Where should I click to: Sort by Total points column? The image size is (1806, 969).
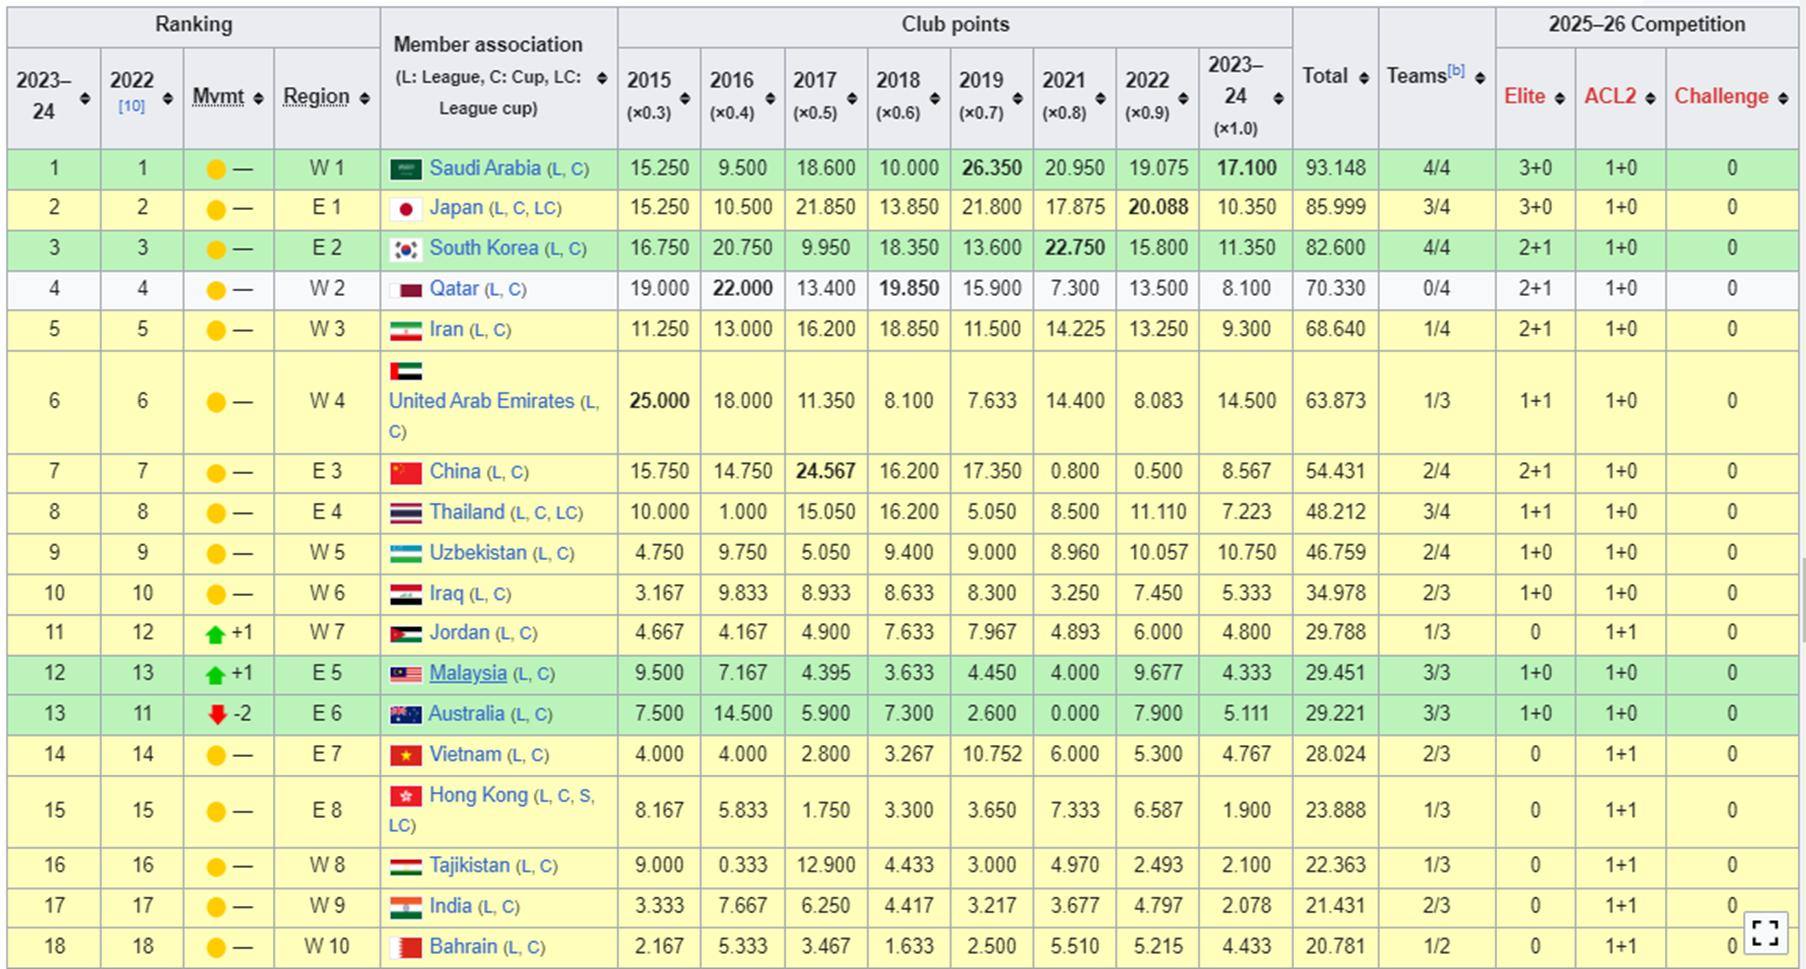click(1364, 78)
